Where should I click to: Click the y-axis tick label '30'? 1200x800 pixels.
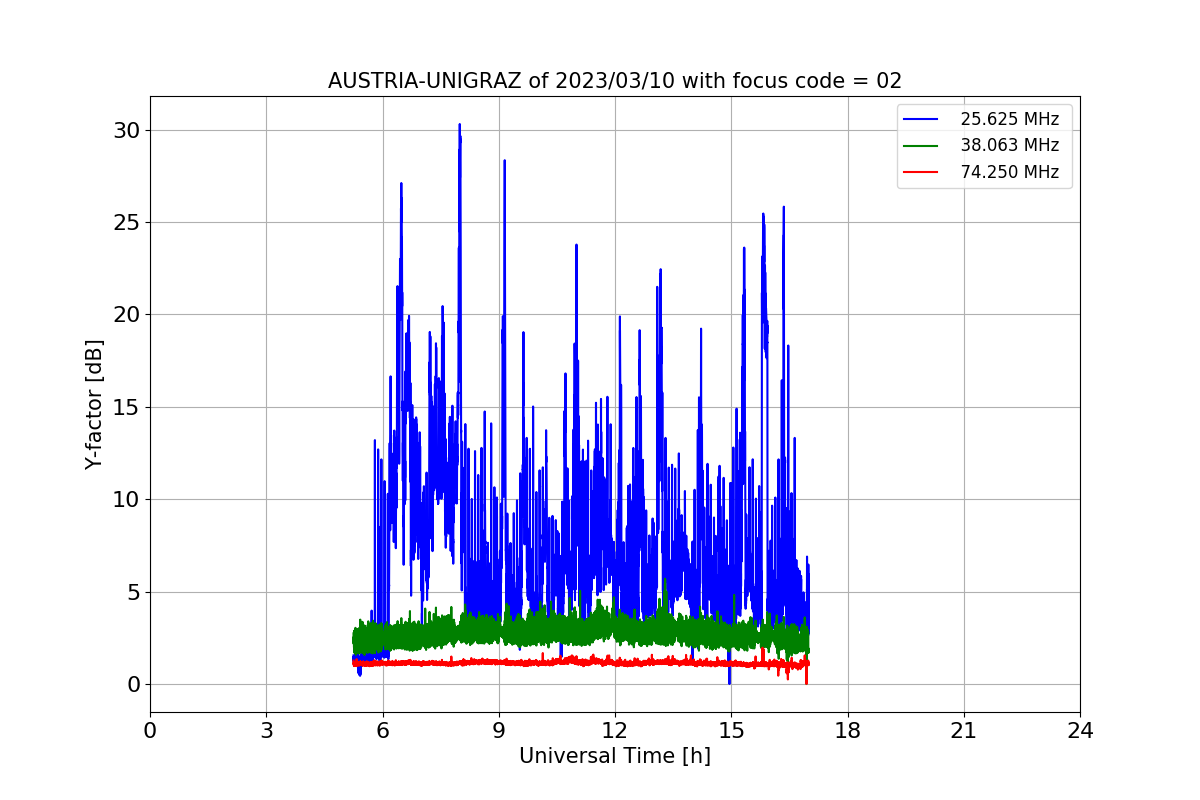[x=126, y=130]
